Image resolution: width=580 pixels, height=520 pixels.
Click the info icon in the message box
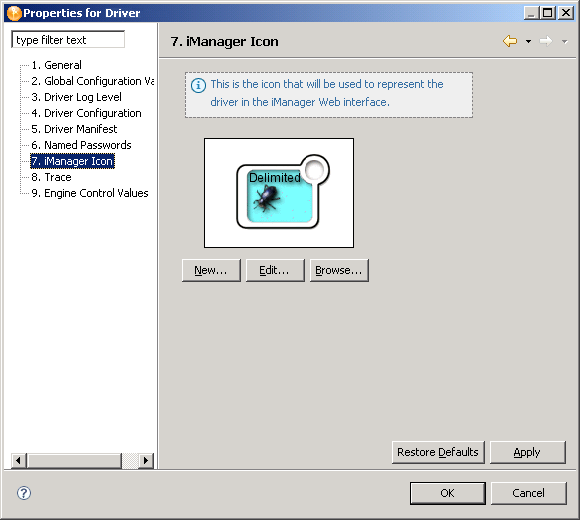198,85
